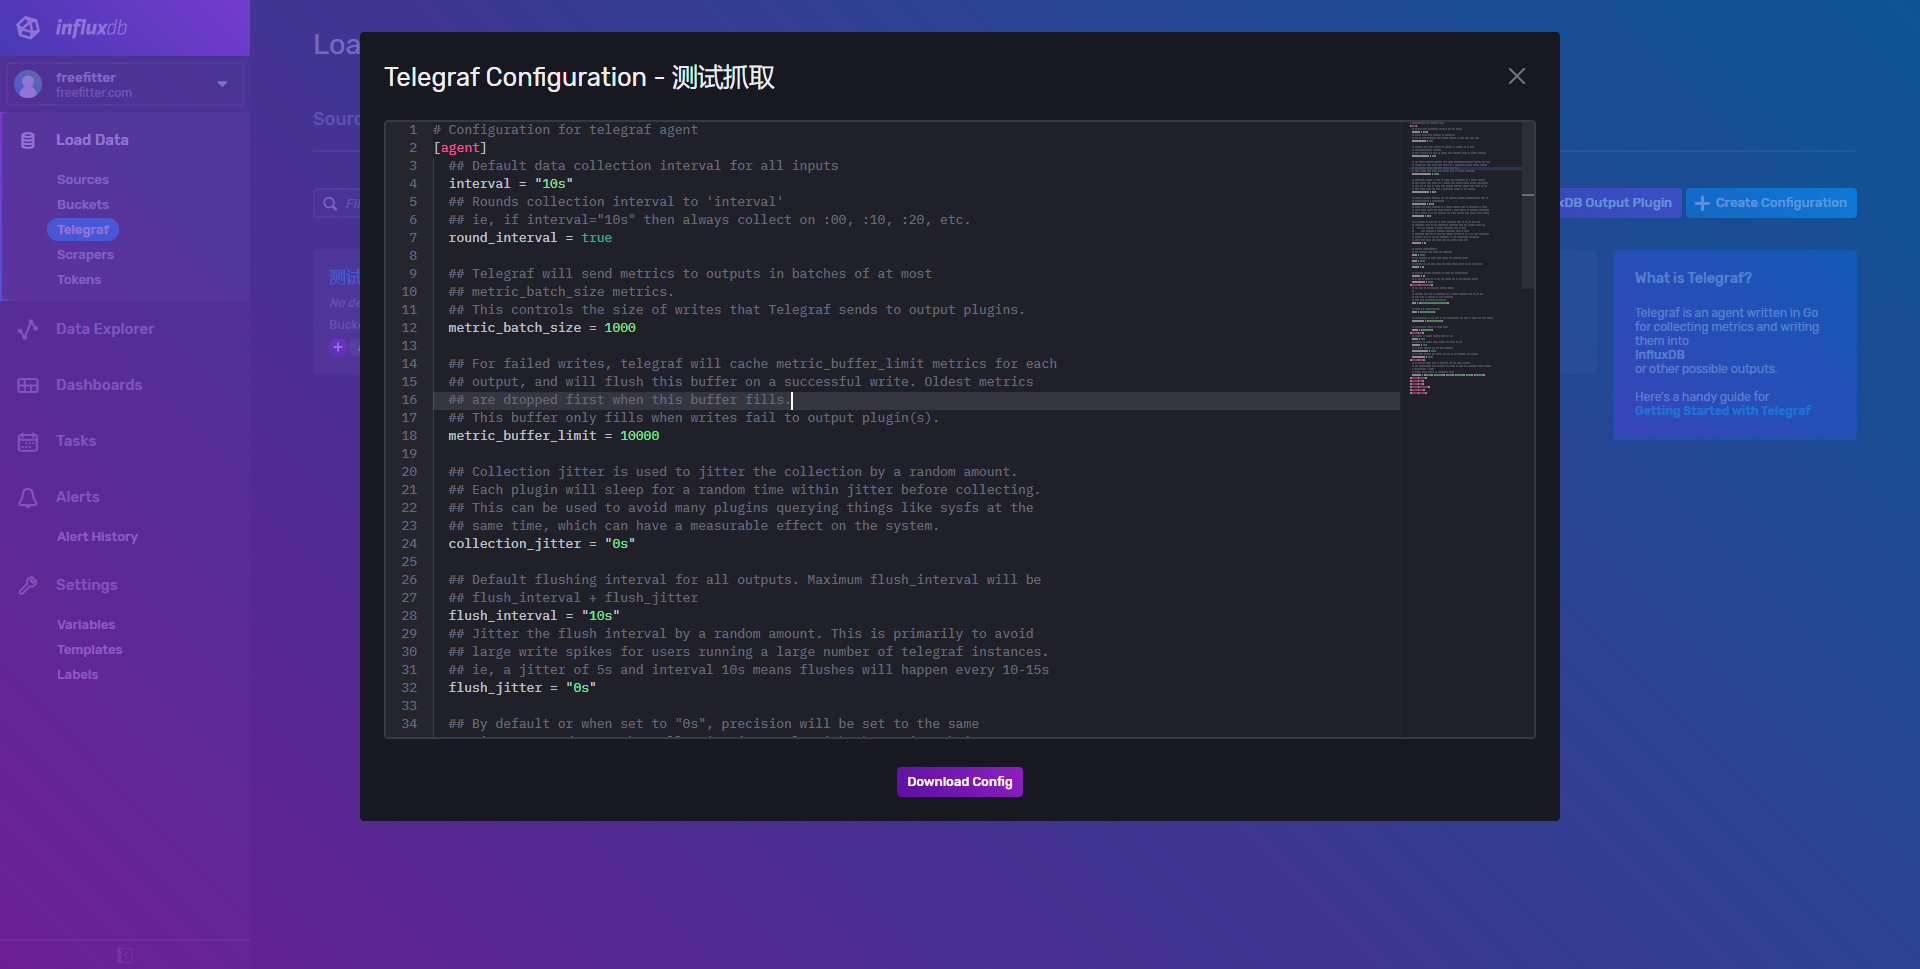Click 'What is Telegraf?' heading

coord(1693,278)
